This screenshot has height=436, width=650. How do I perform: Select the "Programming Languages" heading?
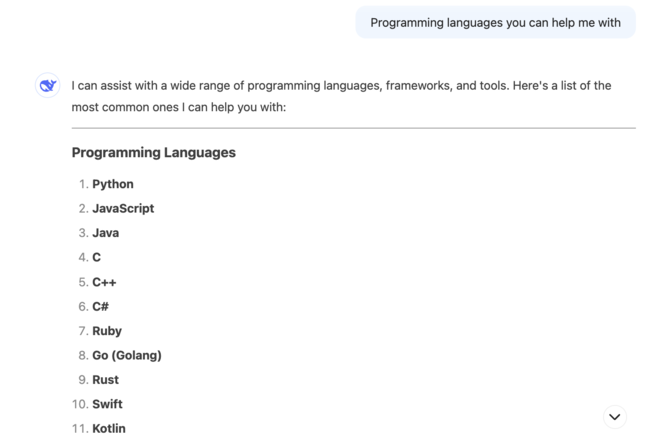153,153
